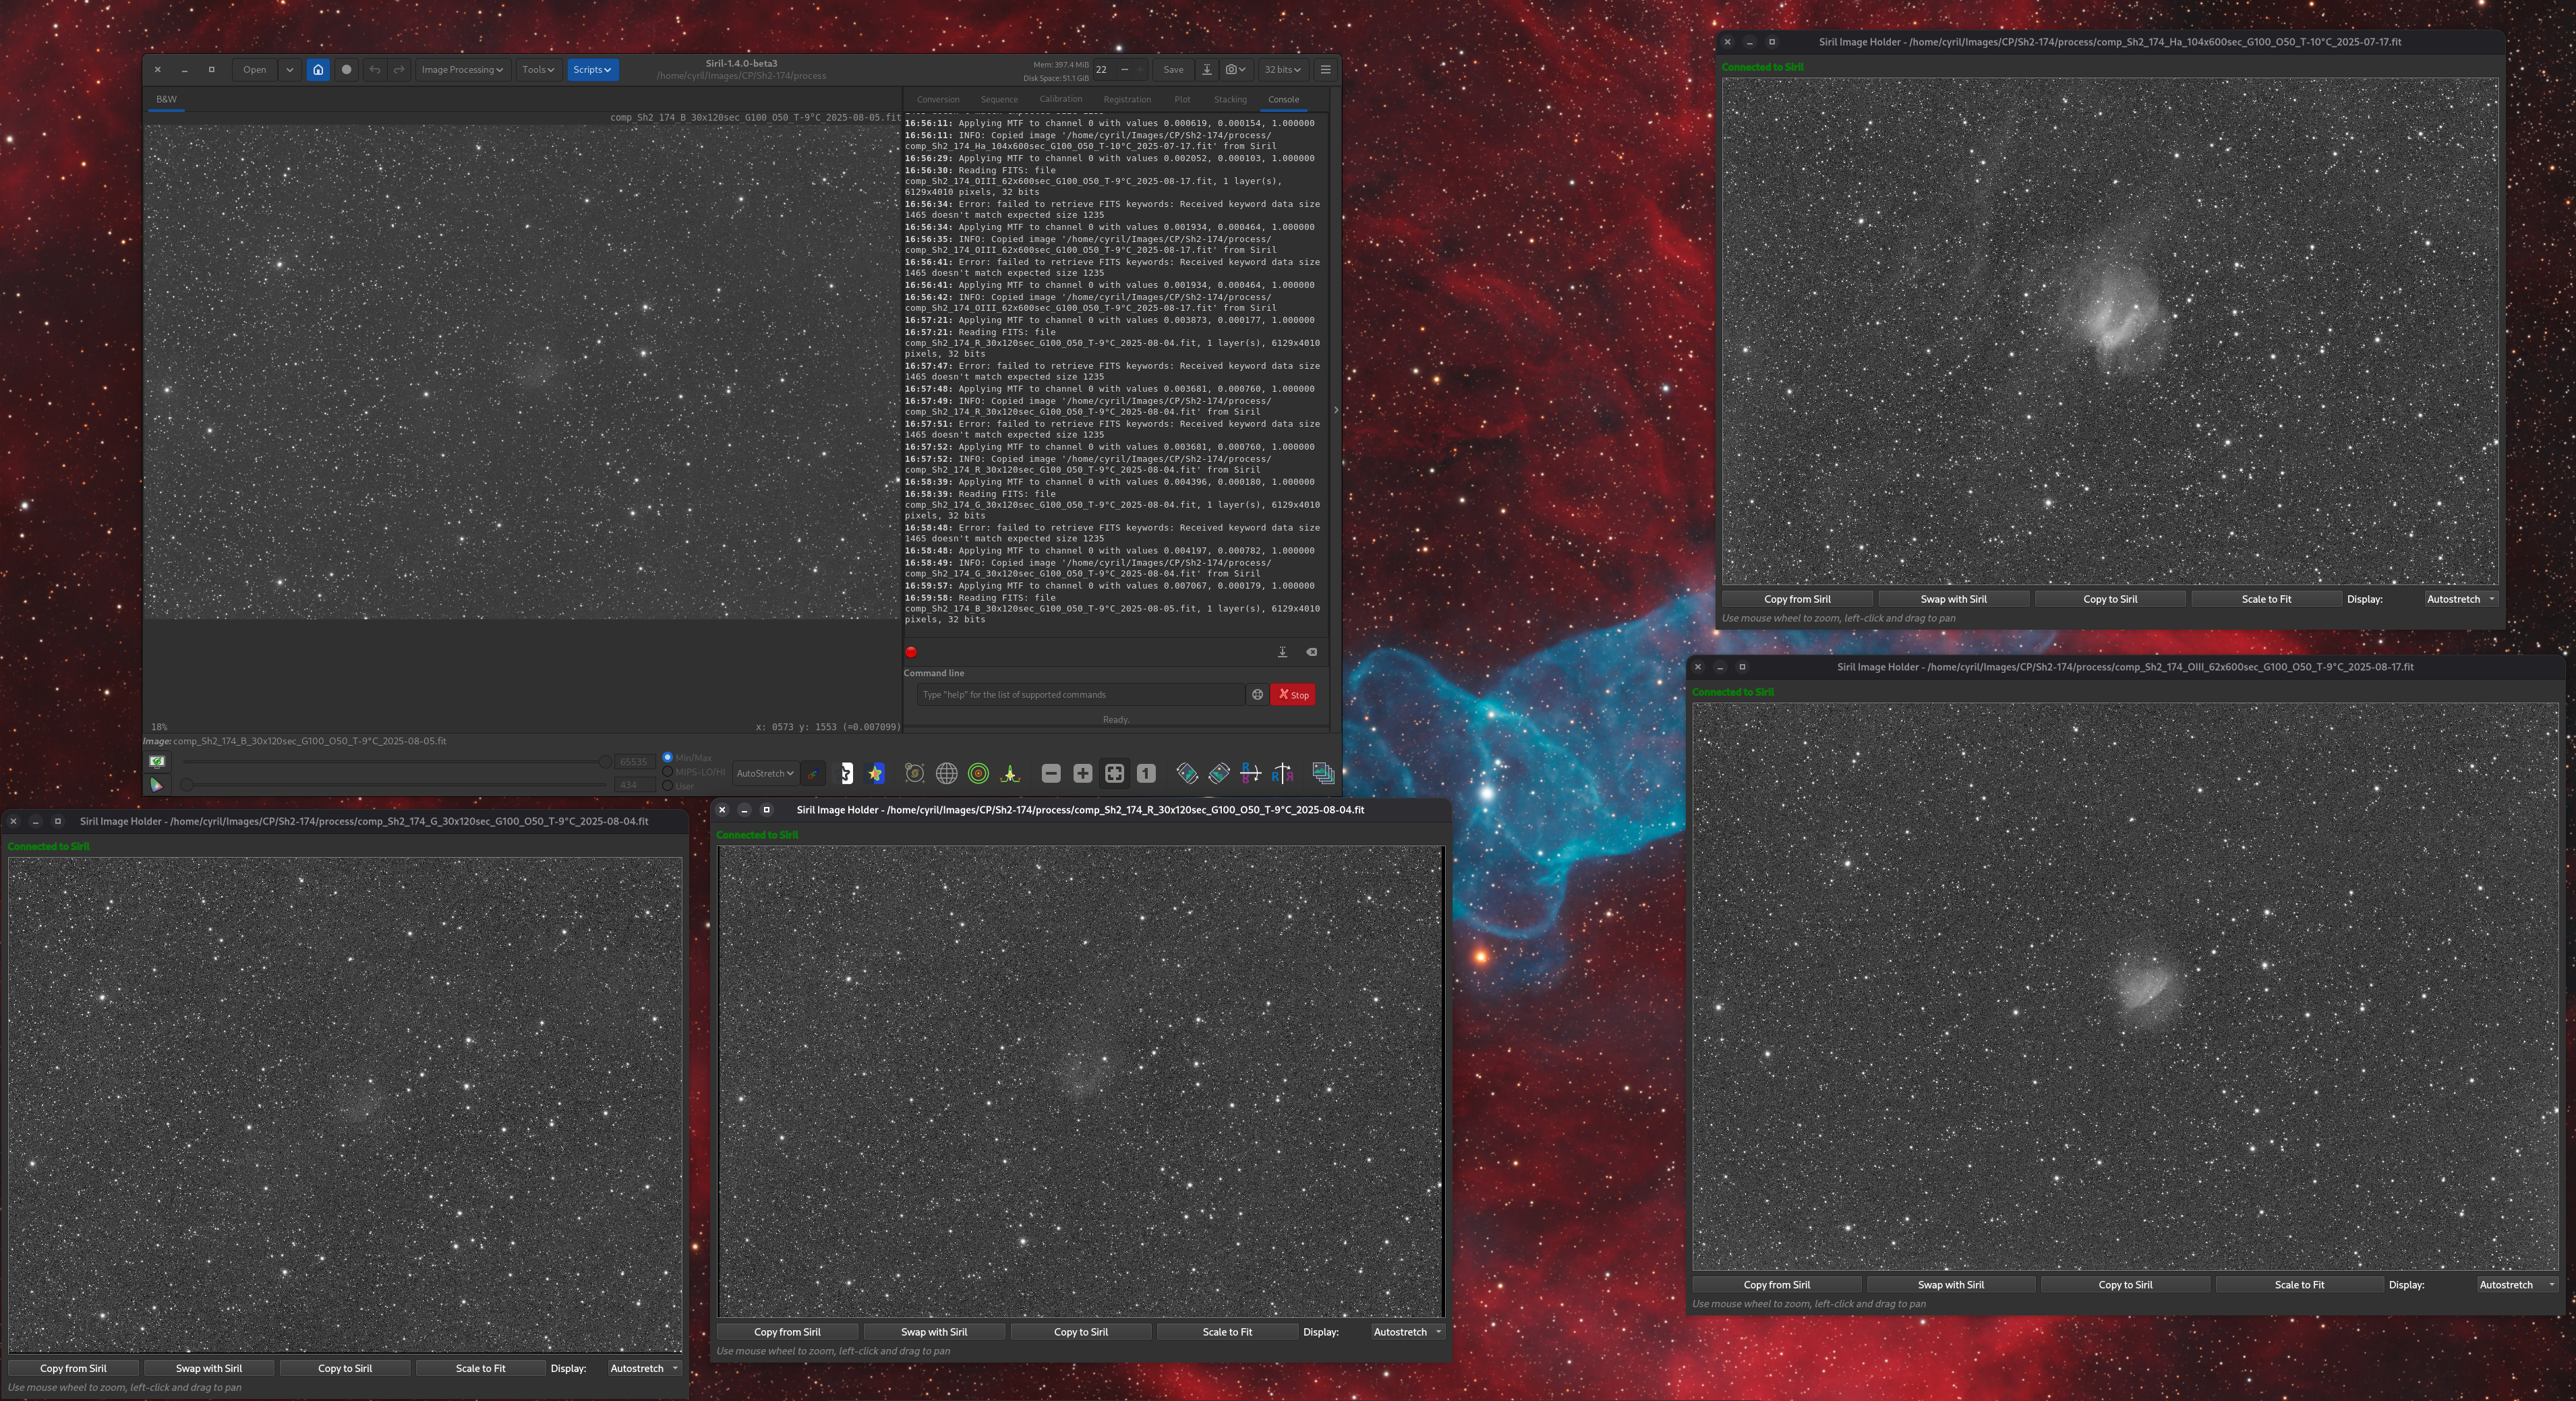This screenshot has width=2576, height=1401.
Task: Open the 32 bits depth dropdown
Action: point(1282,70)
